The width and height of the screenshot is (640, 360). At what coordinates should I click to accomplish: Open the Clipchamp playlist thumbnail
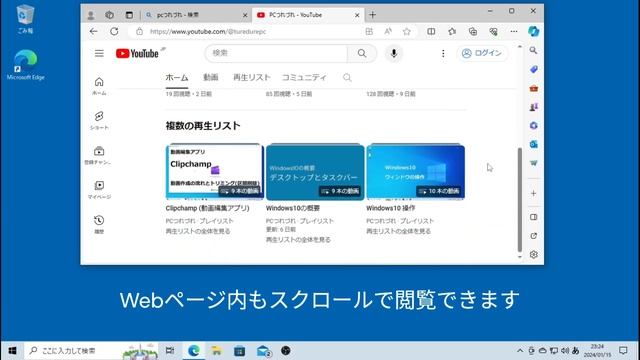tap(215, 172)
